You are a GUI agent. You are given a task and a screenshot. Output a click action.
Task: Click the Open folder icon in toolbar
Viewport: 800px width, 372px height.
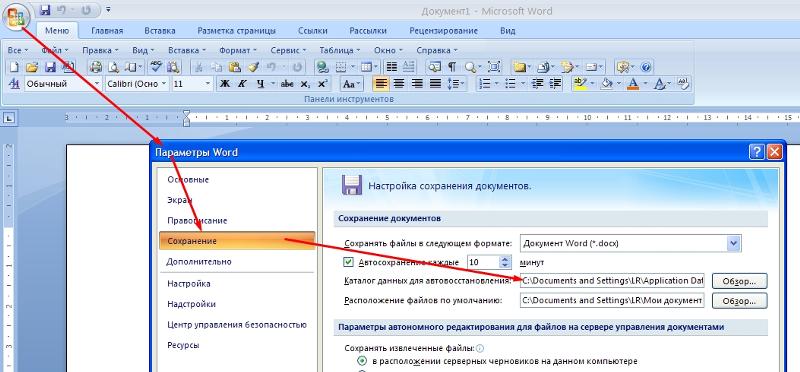point(32,67)
